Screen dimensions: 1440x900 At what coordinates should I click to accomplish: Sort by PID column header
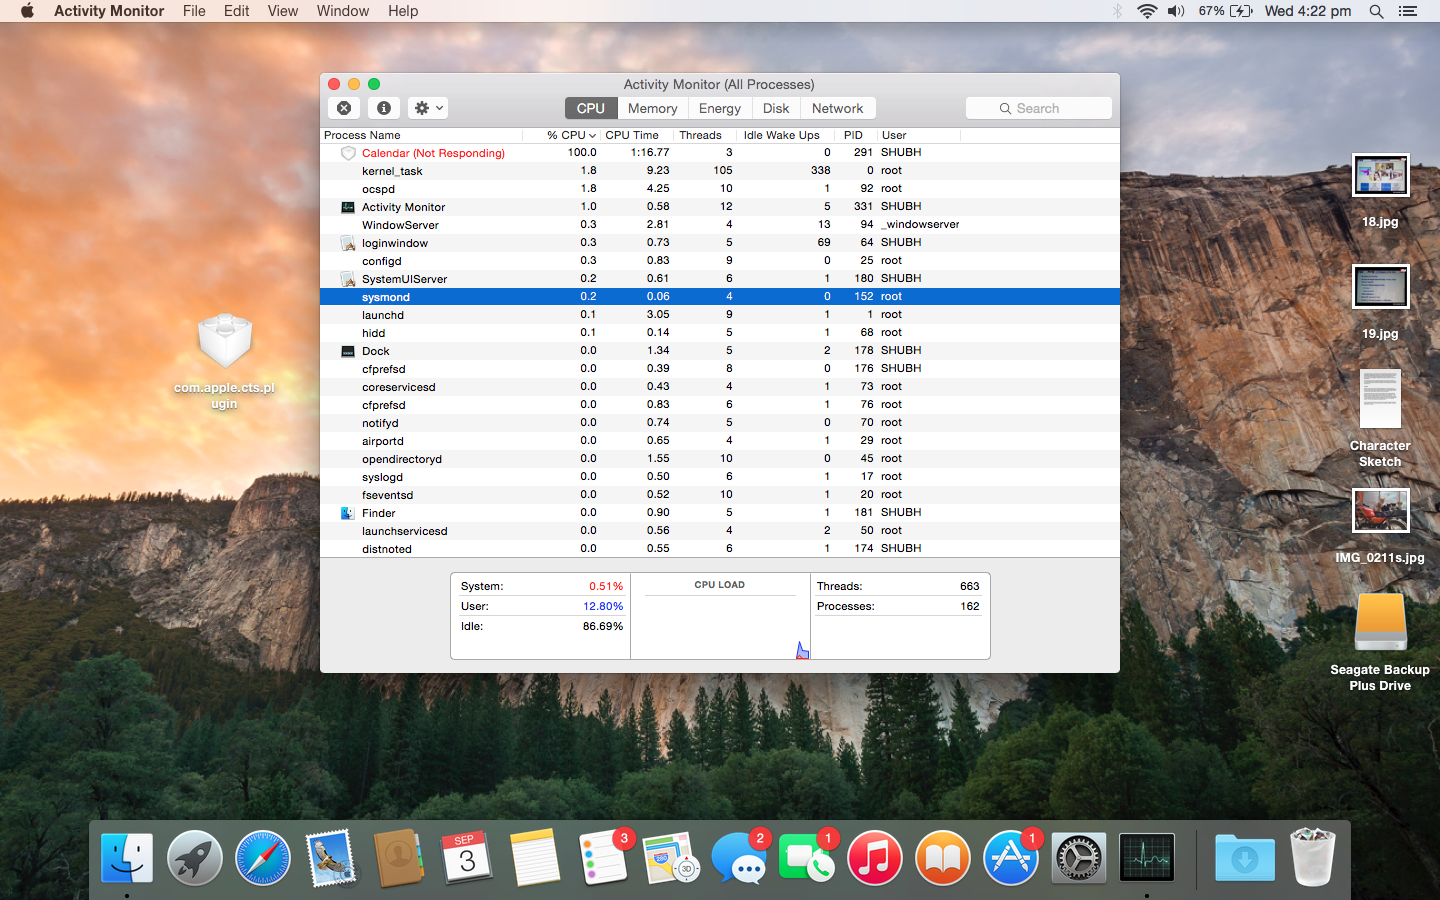tap(856, 135)
